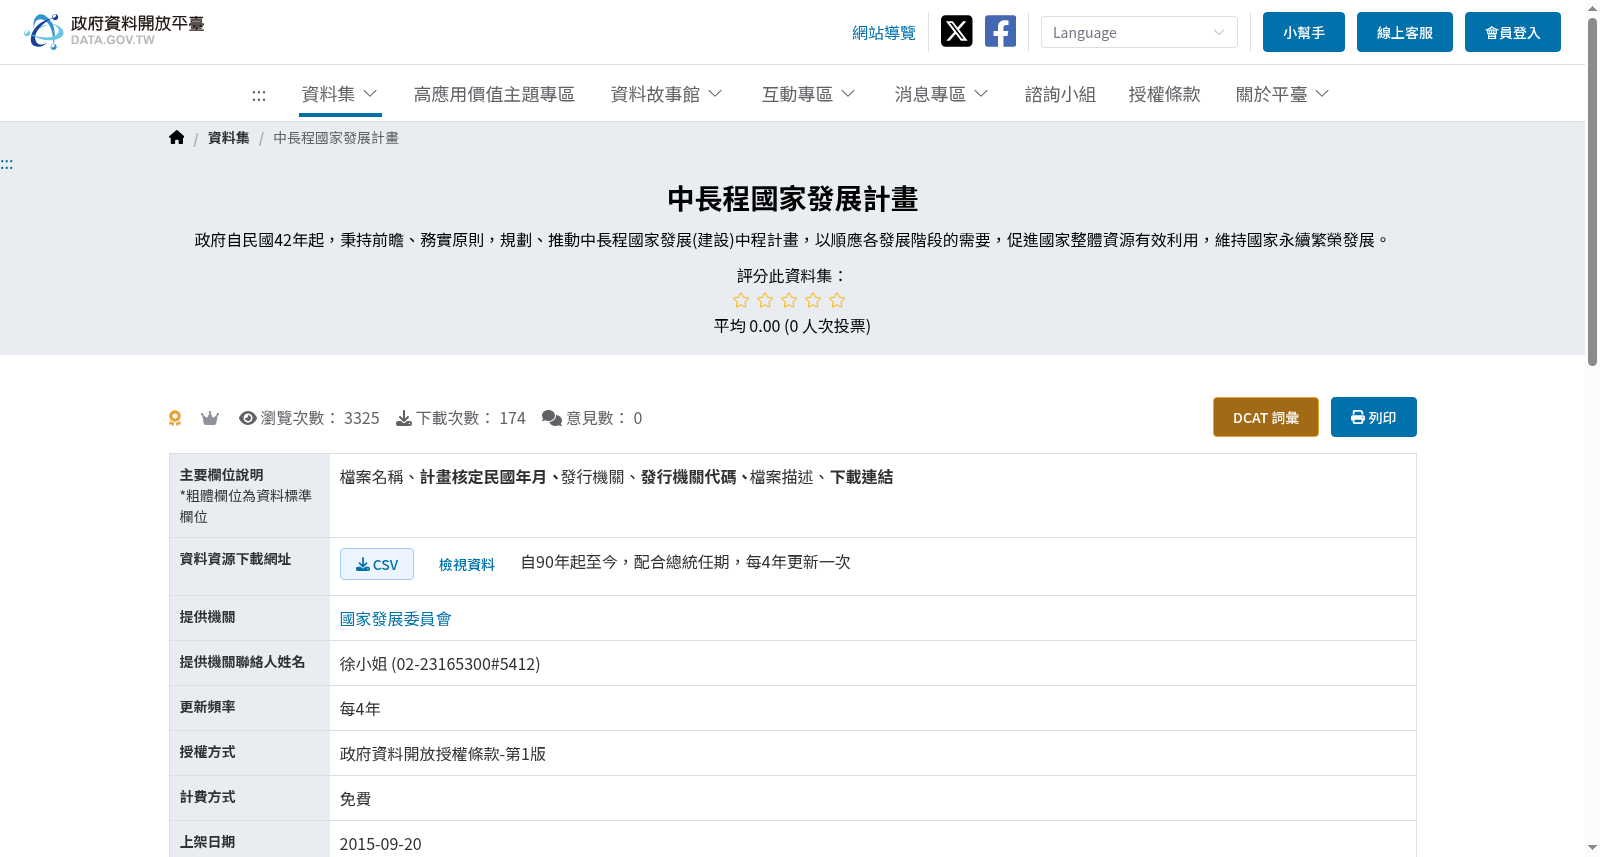Open the 檢視資料 link

(x=467, y=565)
